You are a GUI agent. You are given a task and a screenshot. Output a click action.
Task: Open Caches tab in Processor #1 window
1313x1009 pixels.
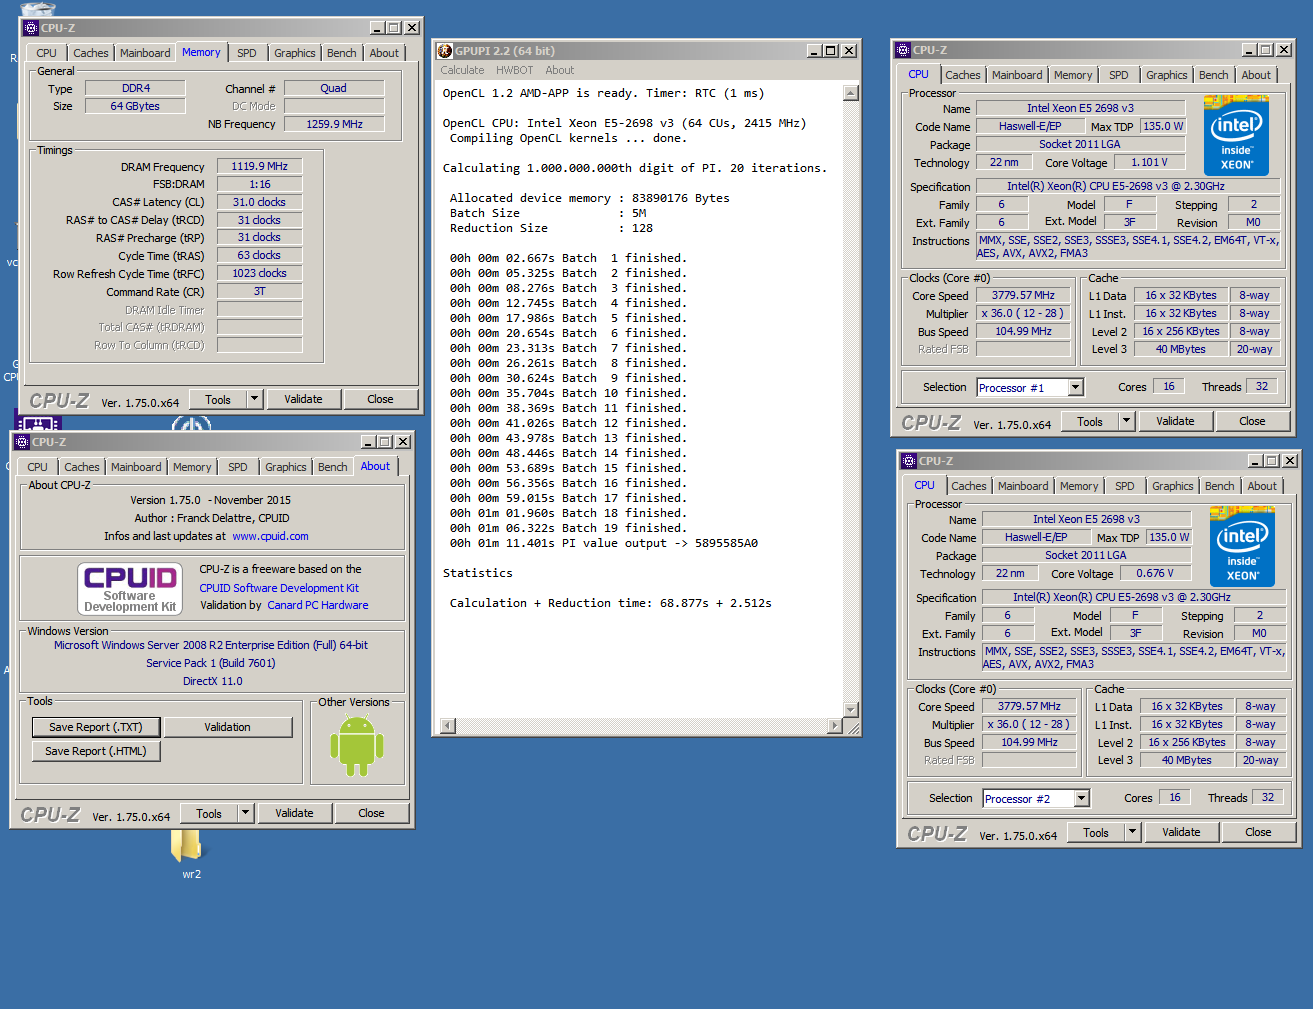tap(962, 75)
